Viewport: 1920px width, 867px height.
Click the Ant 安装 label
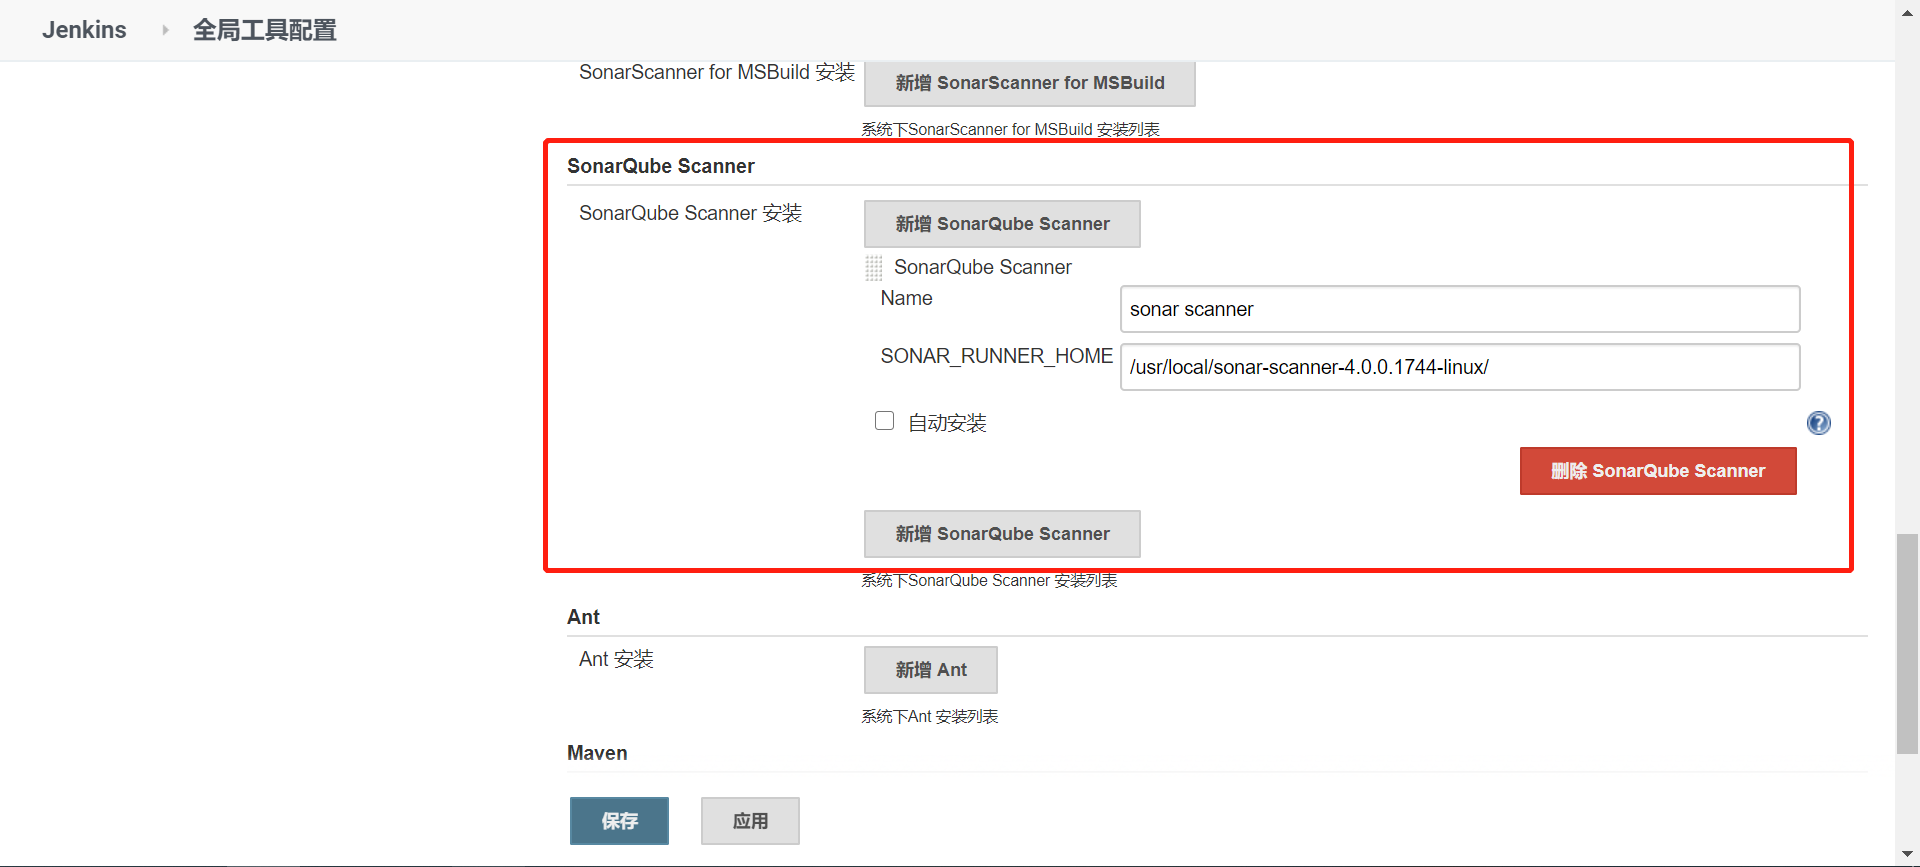pyautogui.click(x=616, y=659)
